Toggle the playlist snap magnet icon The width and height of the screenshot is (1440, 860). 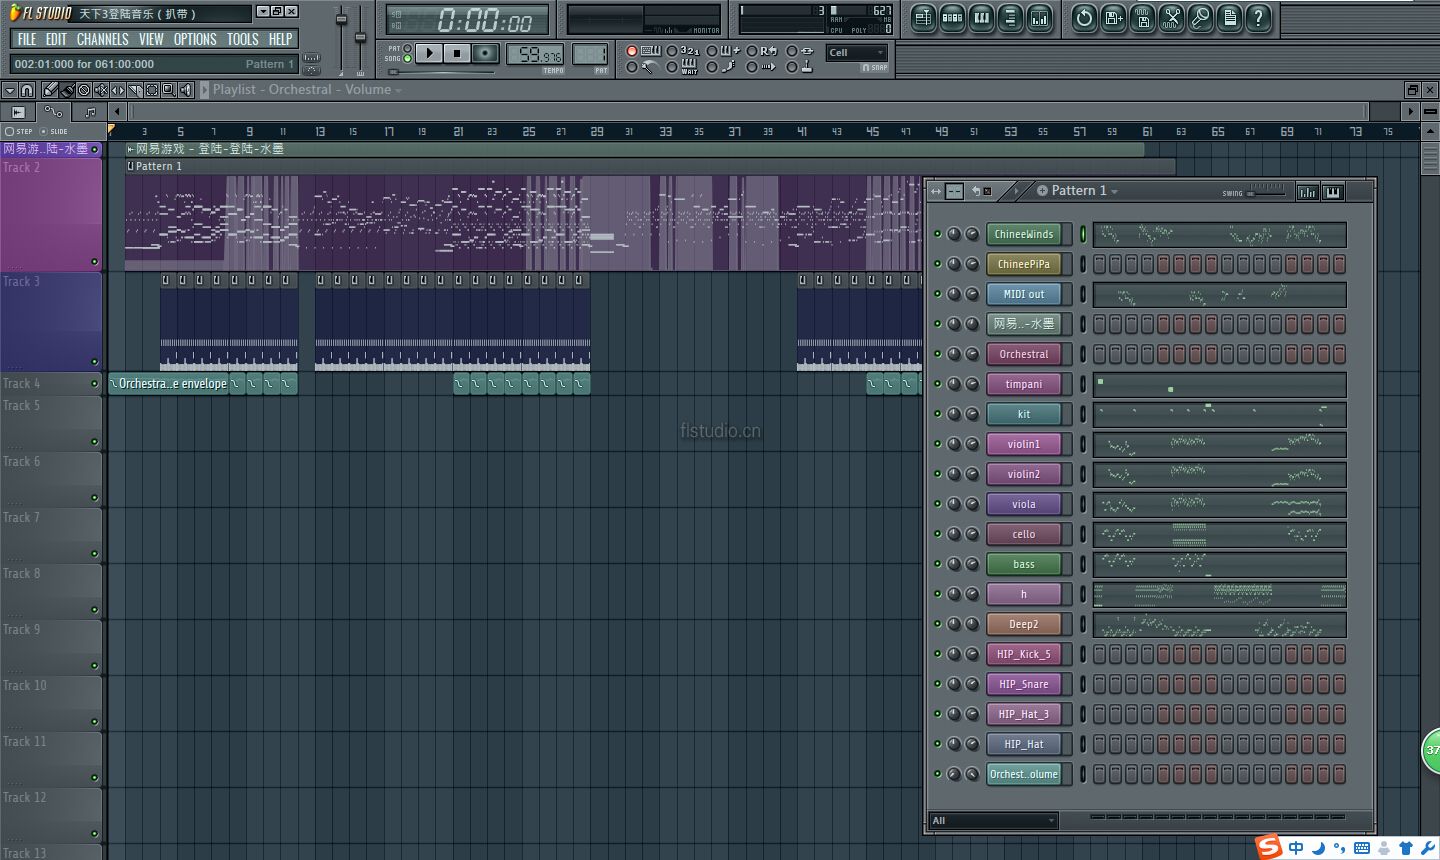point(27,90)
